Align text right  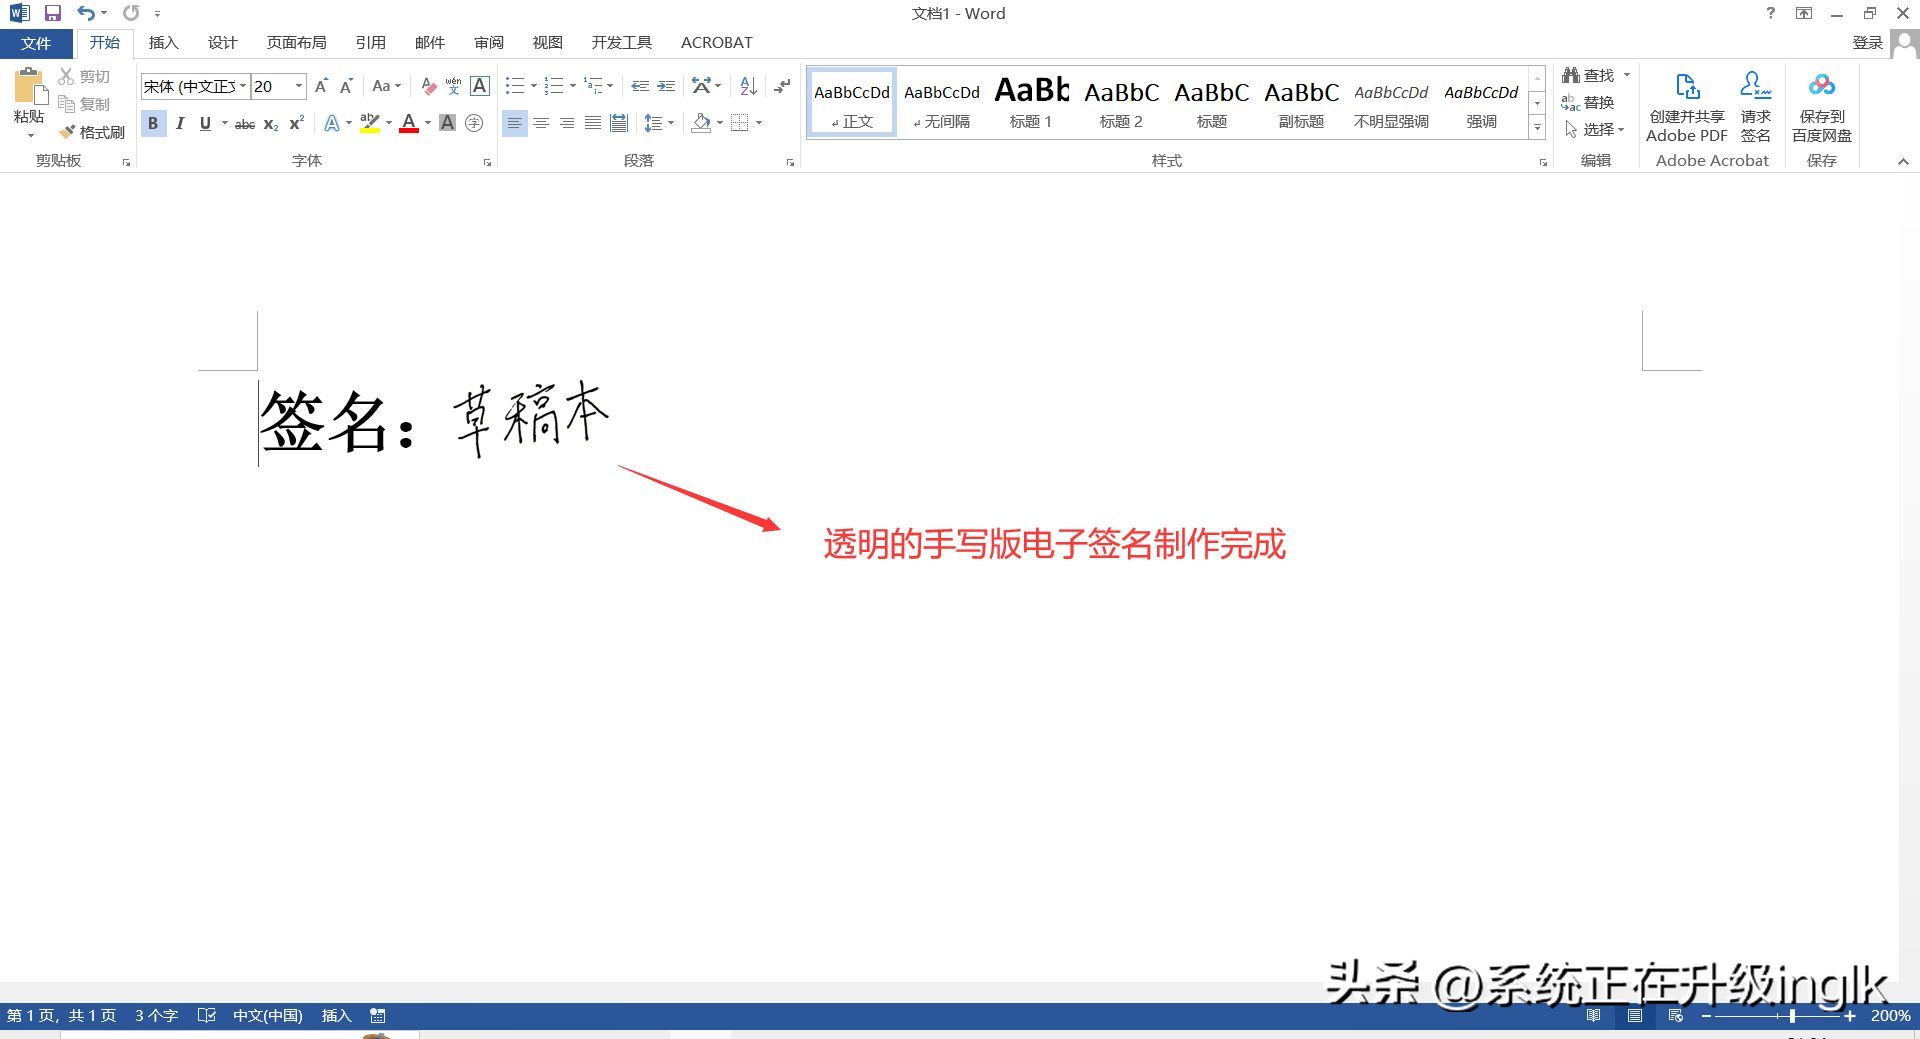(567, 123)
